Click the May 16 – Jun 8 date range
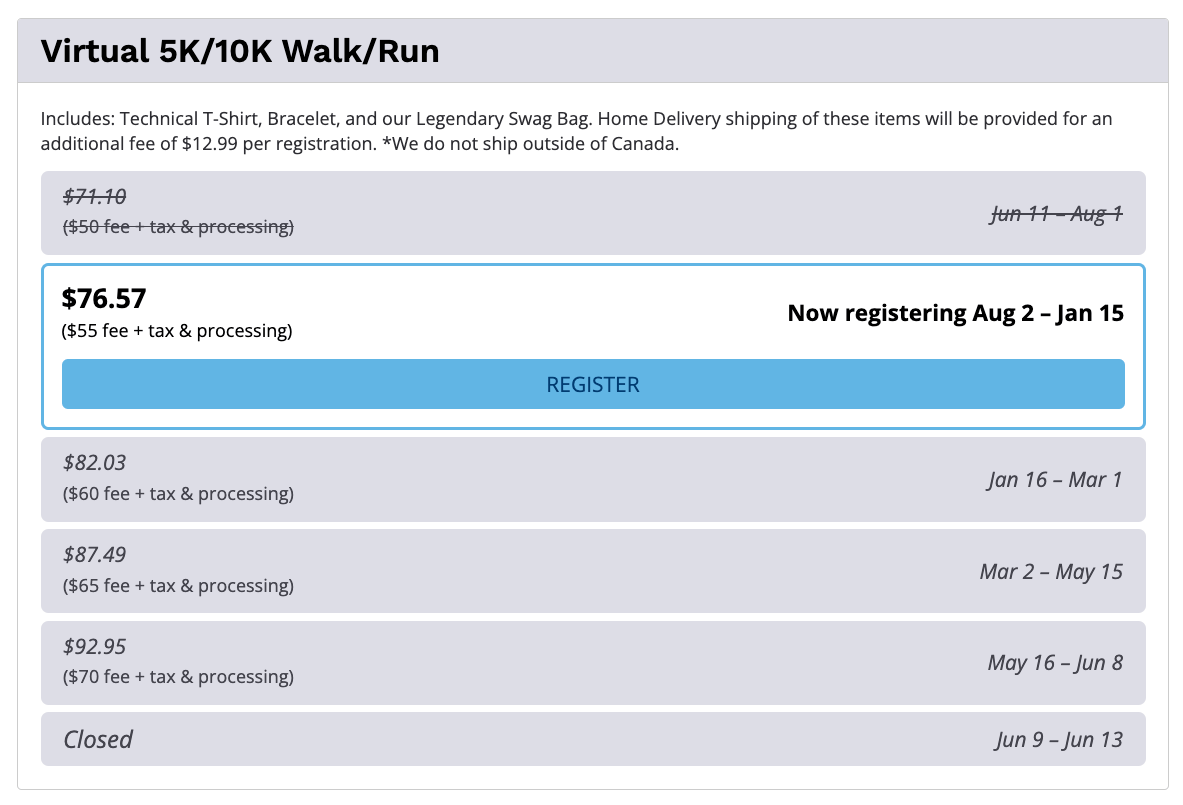 point(1055,663)
